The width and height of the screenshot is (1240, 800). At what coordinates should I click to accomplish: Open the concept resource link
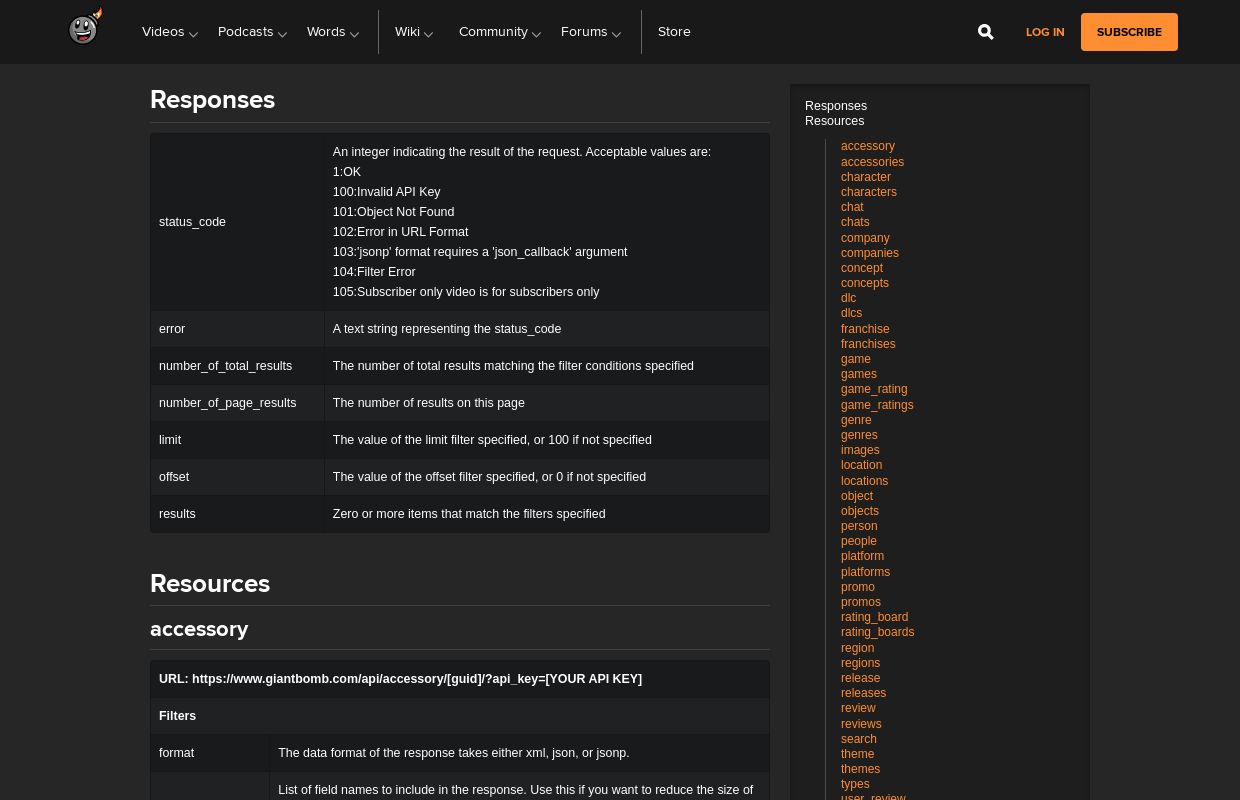click(862, 268)
